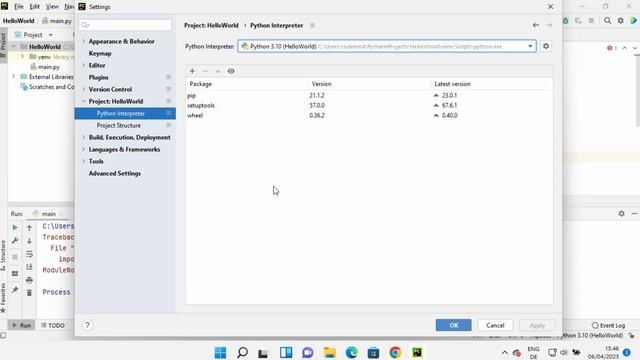Expand Build, Execution, Deployment section

(83, 138)
